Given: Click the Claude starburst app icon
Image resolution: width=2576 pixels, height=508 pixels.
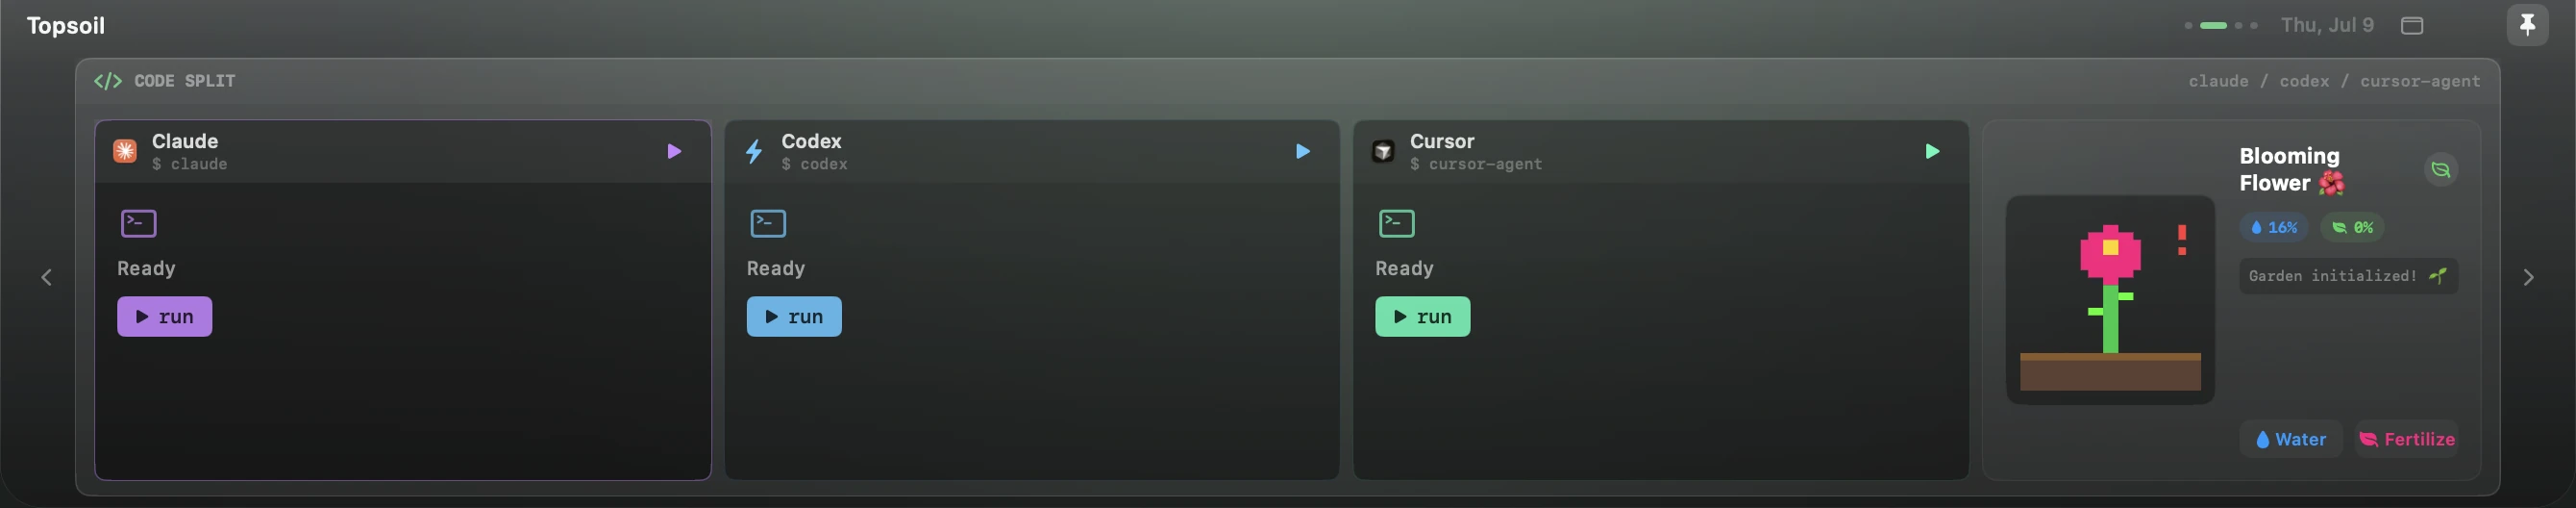Looking at the screenshot, I should click(x=125, y=151).
